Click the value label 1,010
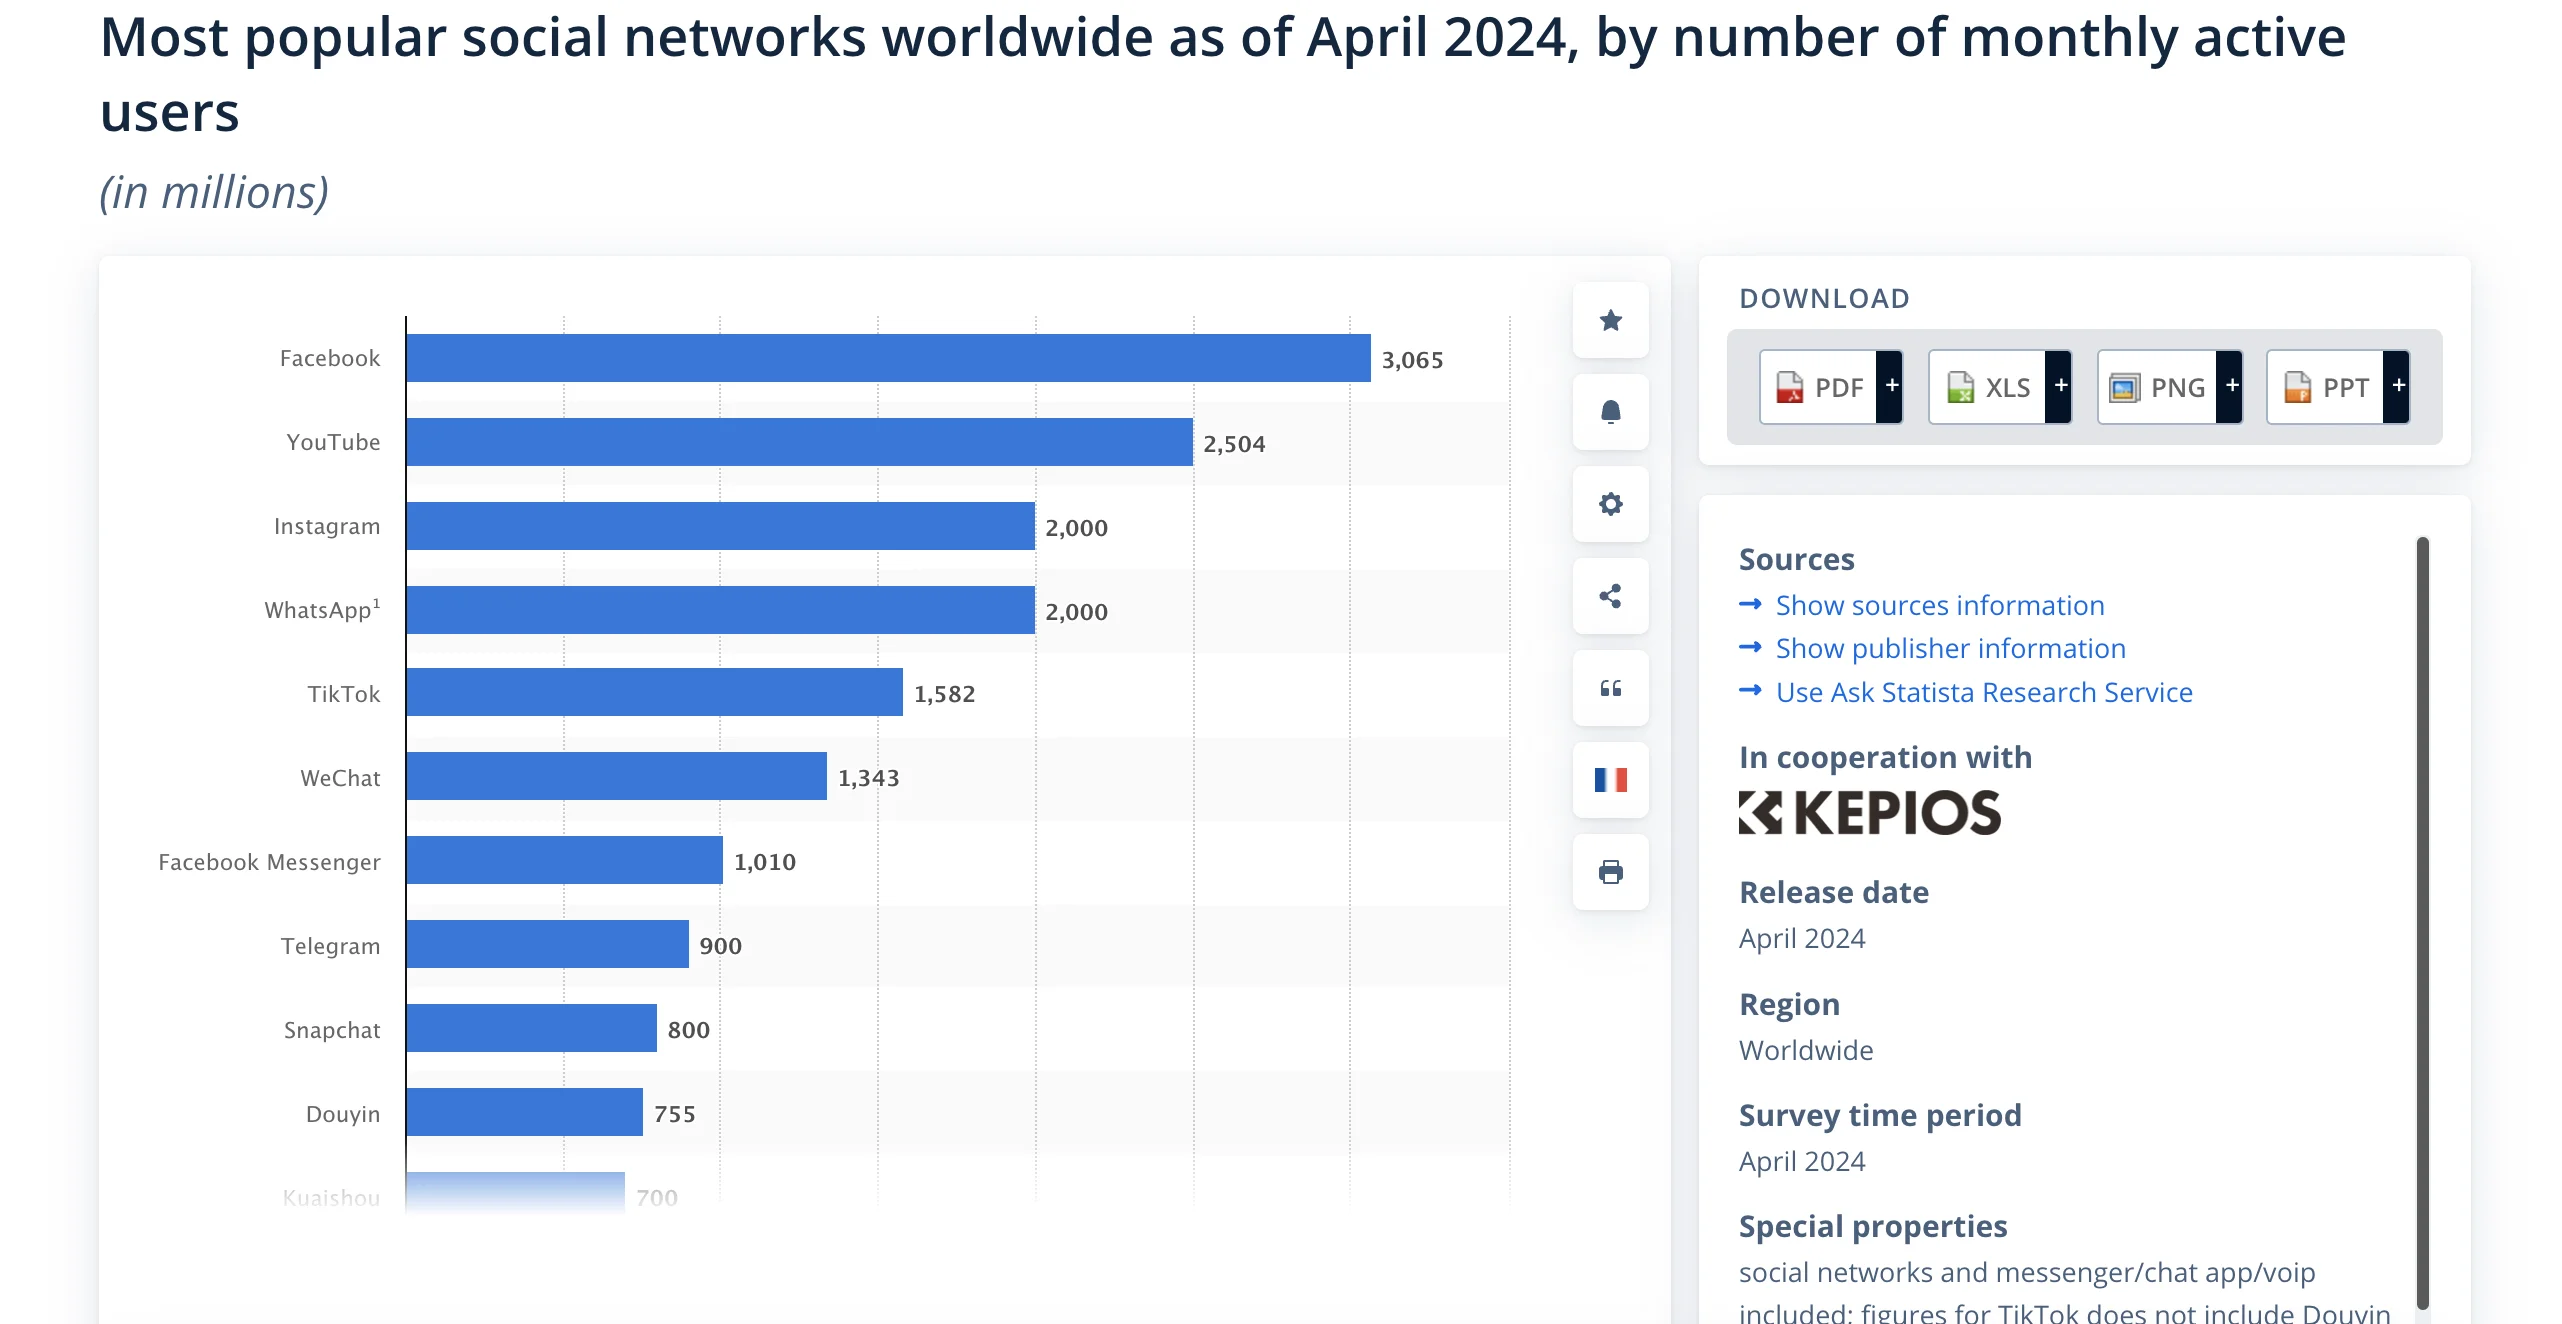Image resolution: width=2562 pixels, height=1324 pixels. (x=765, y=862)
